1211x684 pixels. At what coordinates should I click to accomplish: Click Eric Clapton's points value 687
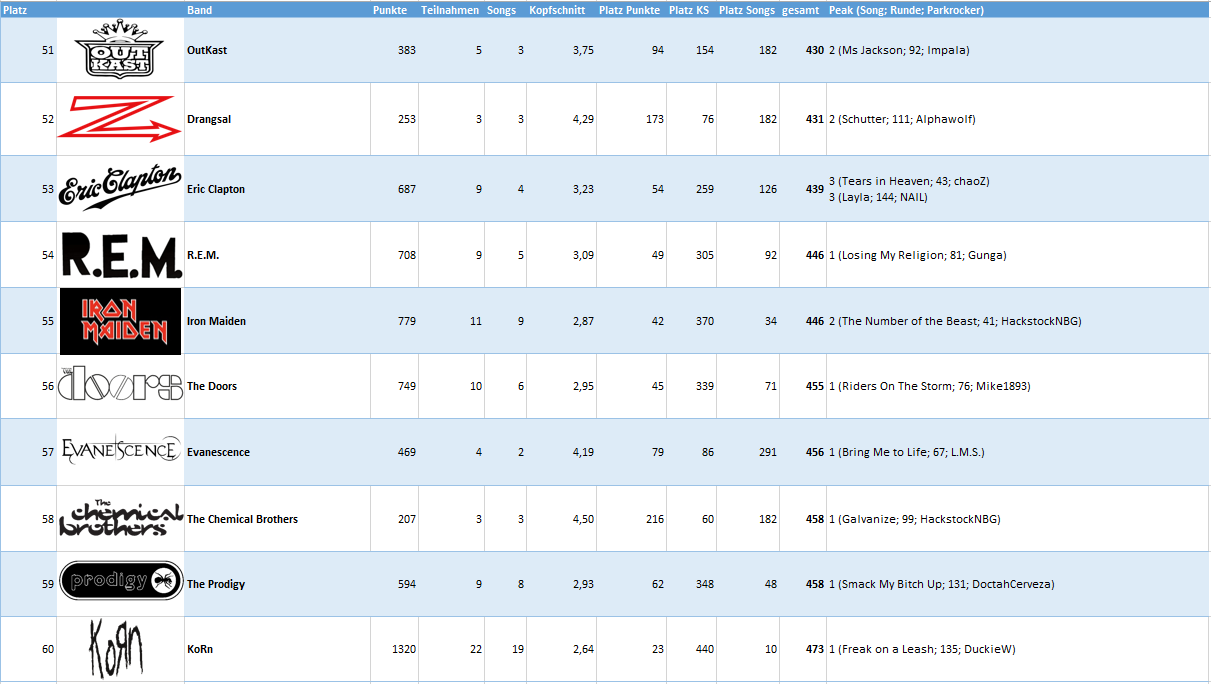406,189
